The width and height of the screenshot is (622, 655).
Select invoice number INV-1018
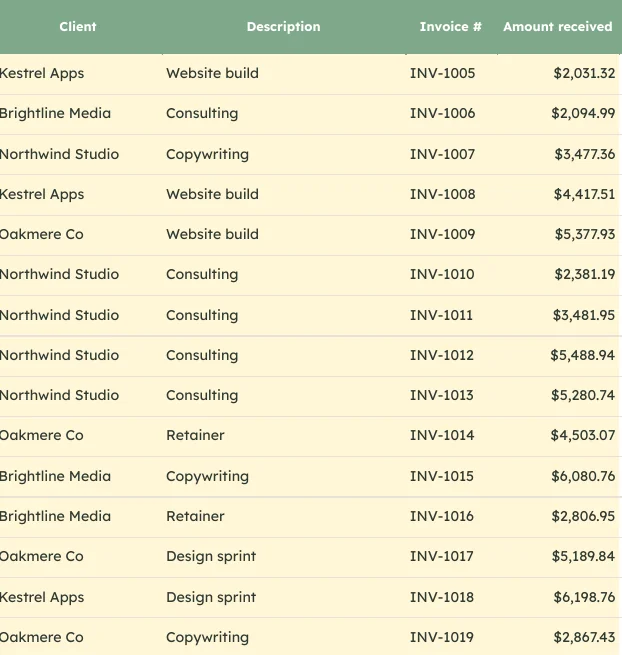442,597
